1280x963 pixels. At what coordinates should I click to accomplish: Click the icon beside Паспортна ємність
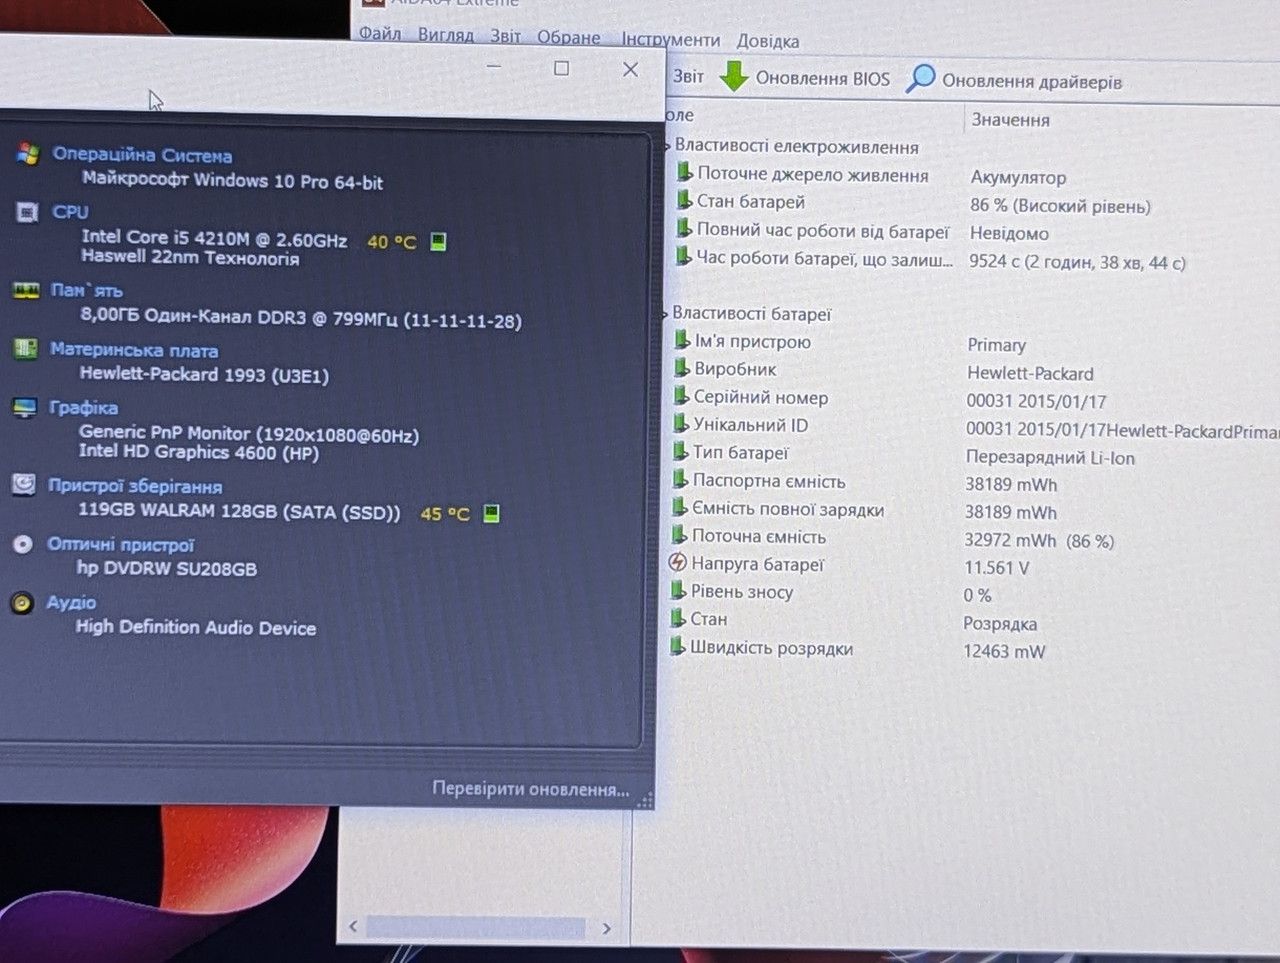click(680, 480)
